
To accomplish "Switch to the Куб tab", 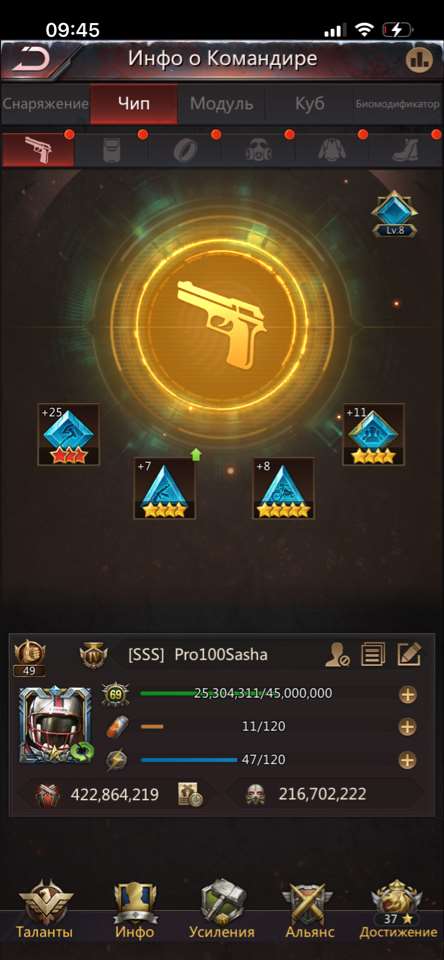I will (x=309, y=103).
